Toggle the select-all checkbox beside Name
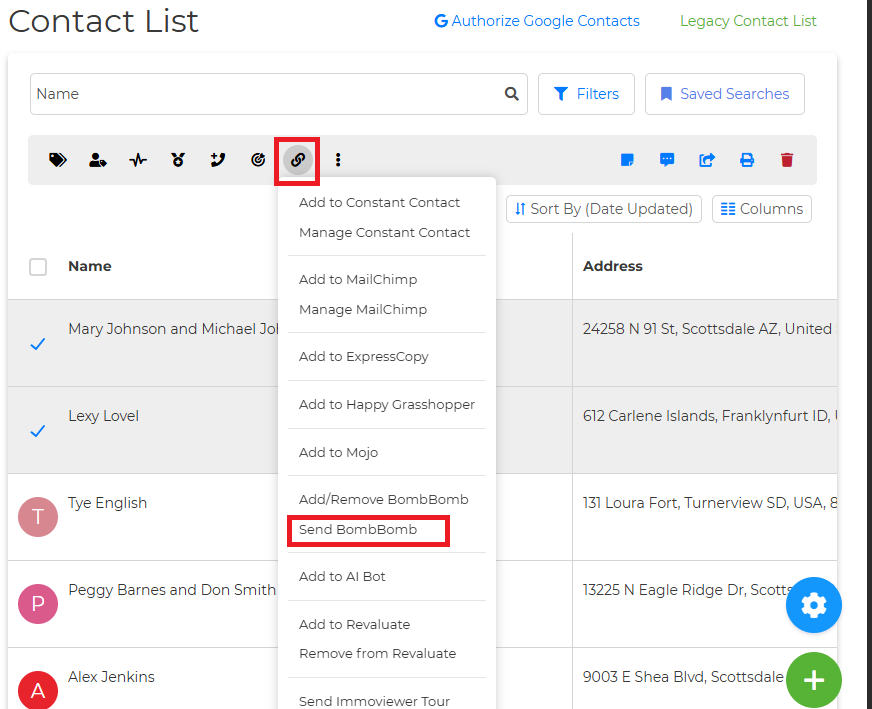872x709 pixels. [x=38, y=267]
